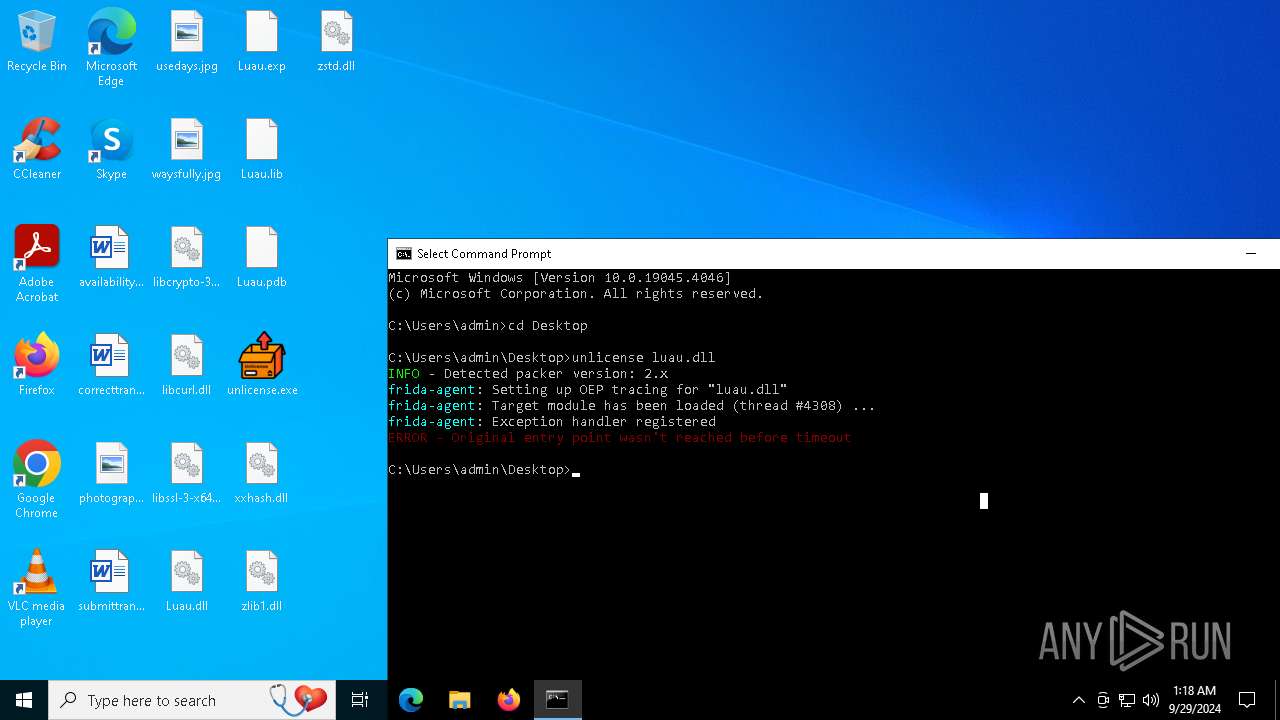Open the Command Prompt system menu icon
Viewport: 1280px width, 720px height.
coord(404,254)
